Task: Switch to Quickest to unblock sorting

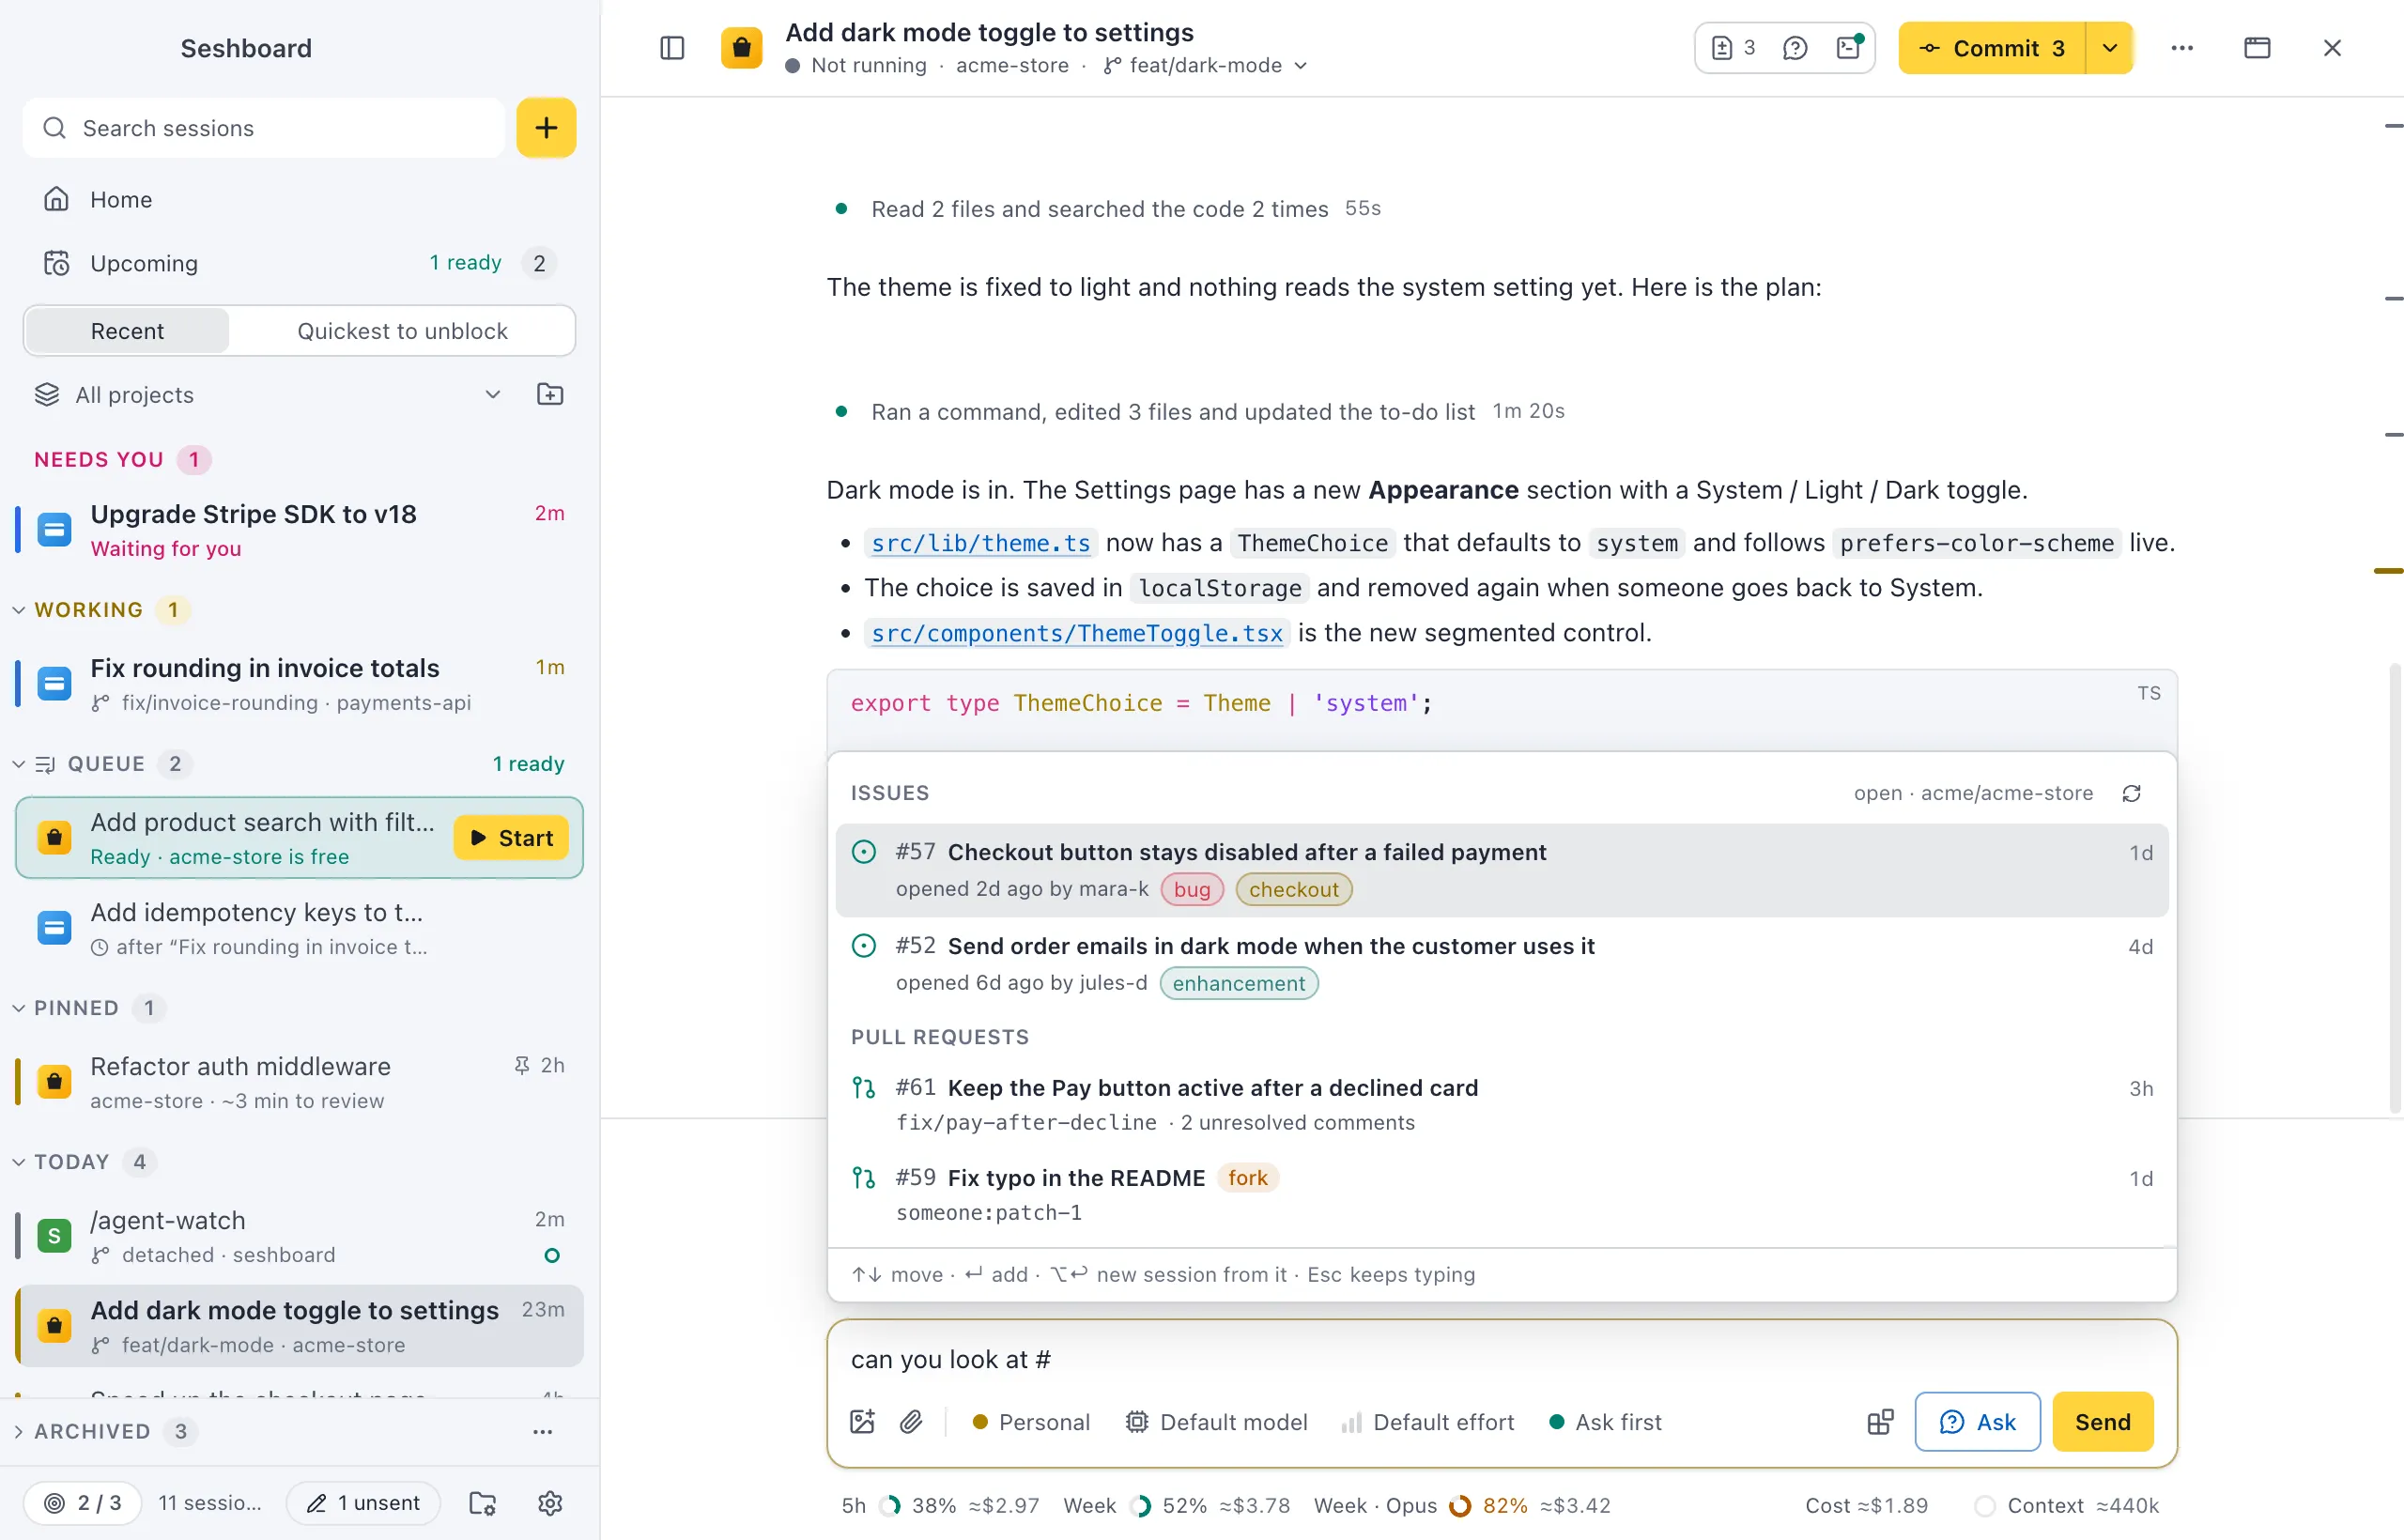Action: pyautogui.click(x=402, y=331)
